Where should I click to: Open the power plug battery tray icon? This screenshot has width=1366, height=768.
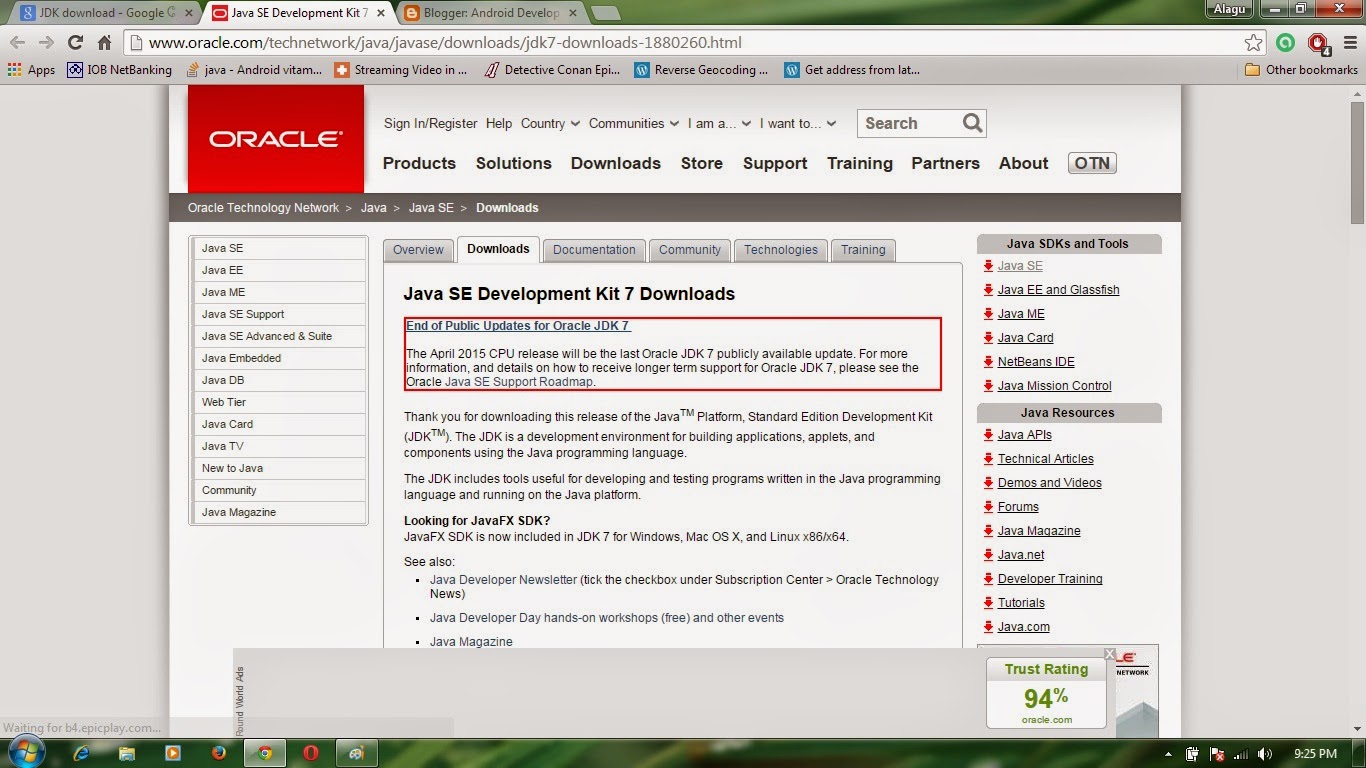1192,754
